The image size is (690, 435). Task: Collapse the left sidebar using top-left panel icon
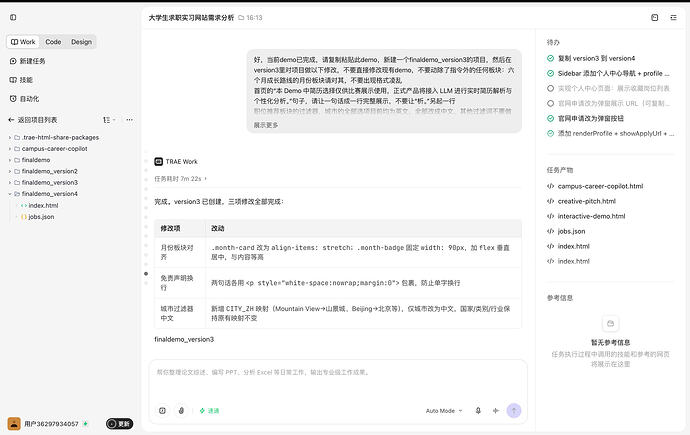(x=13, y=17)
